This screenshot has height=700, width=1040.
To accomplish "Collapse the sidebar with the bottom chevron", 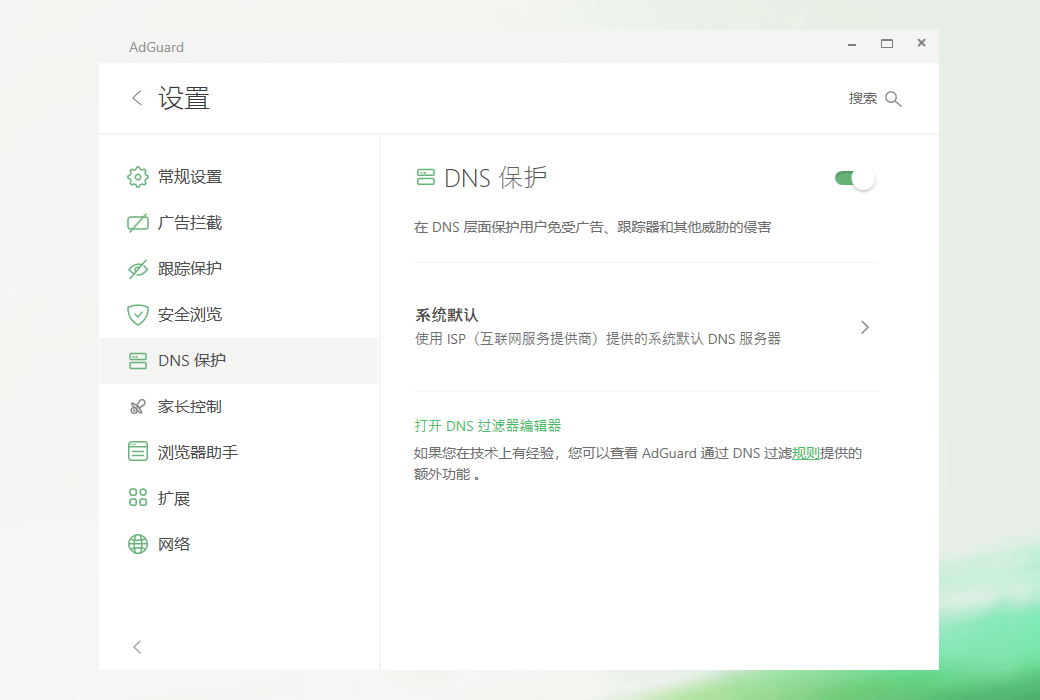I will click(x=137, y=647).
